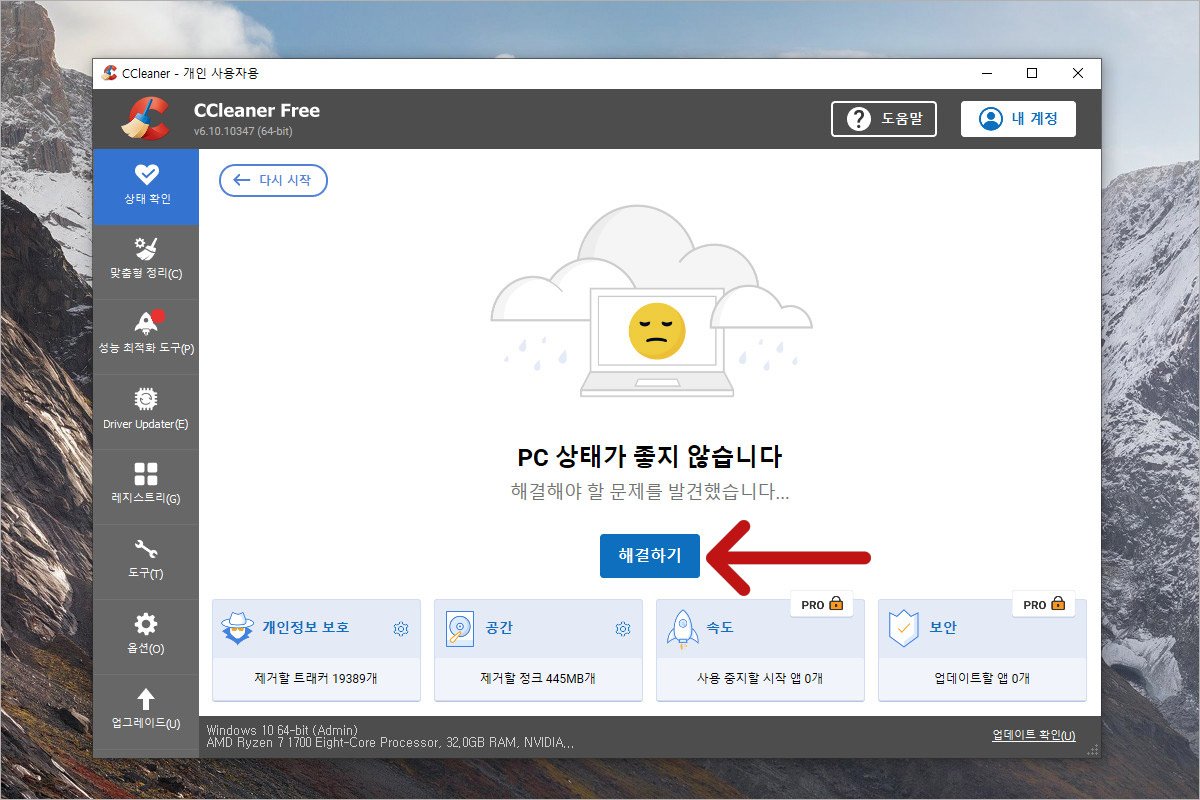Viewport: 1200px width, 800px height.
Task: Select text 제거할 트래커 19389개
Action: (x=317, y=678)
